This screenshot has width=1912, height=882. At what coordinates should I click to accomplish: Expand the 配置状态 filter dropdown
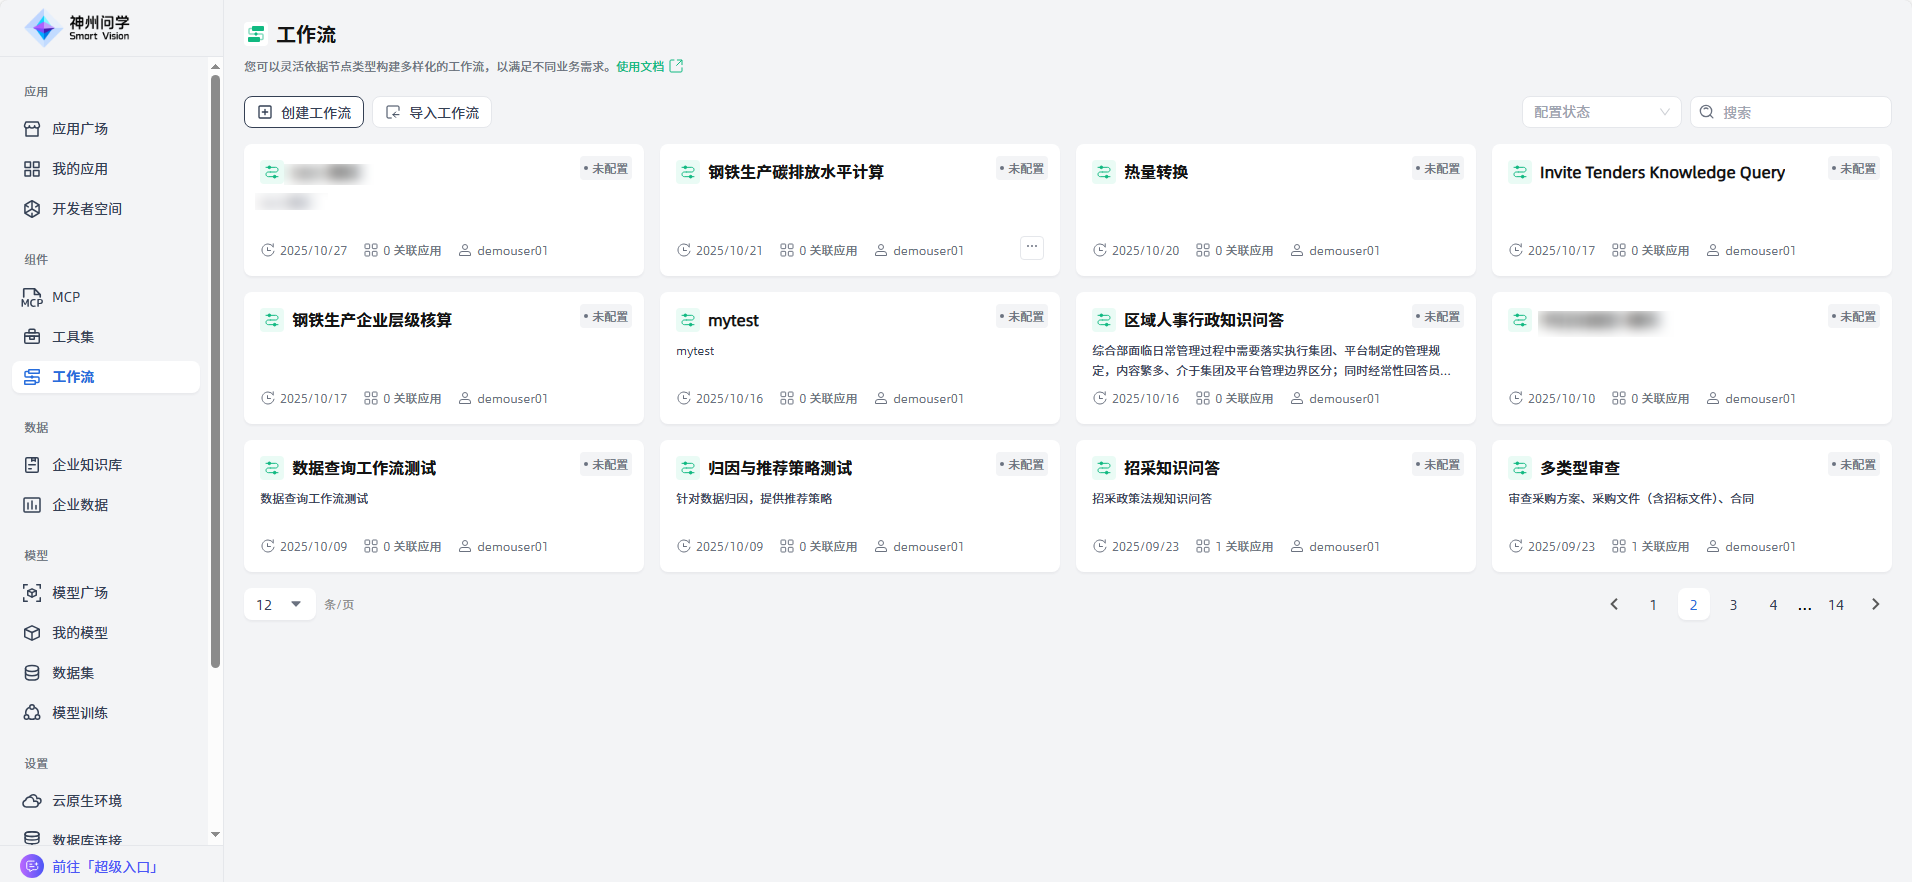tap(1601, 112)
